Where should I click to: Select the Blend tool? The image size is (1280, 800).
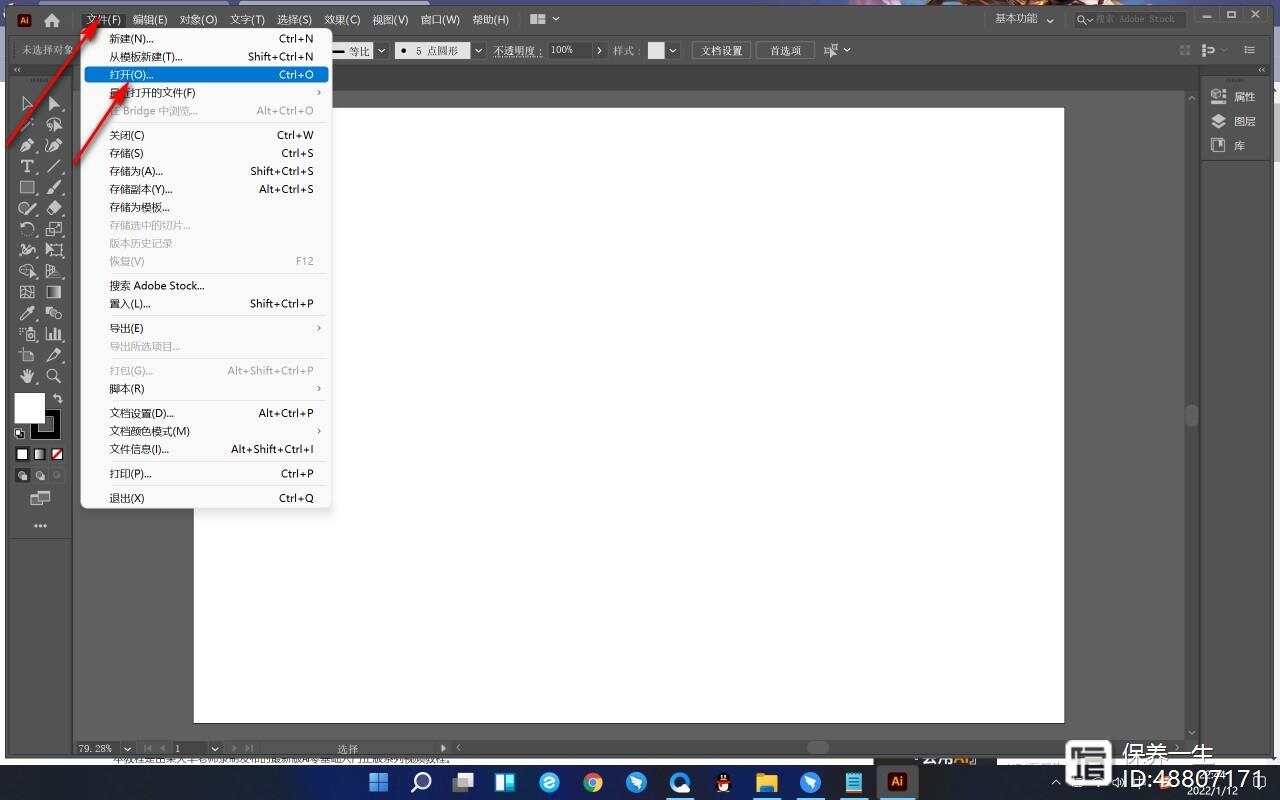click(54, 313)
